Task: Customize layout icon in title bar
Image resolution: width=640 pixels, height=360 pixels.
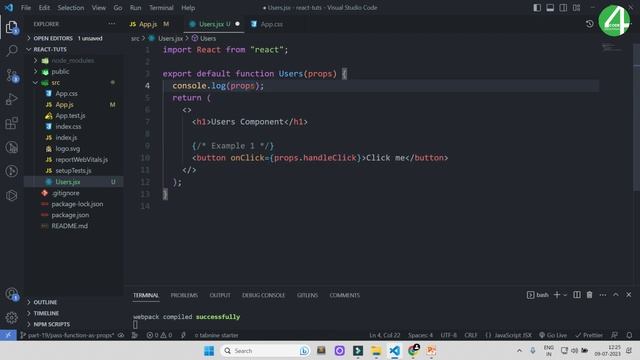Action: tap(576, 8)
